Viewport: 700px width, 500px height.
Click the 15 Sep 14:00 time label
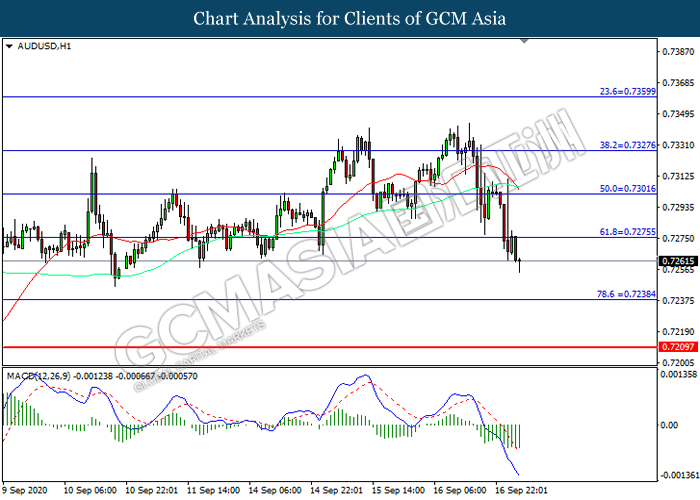coord(398,490)
